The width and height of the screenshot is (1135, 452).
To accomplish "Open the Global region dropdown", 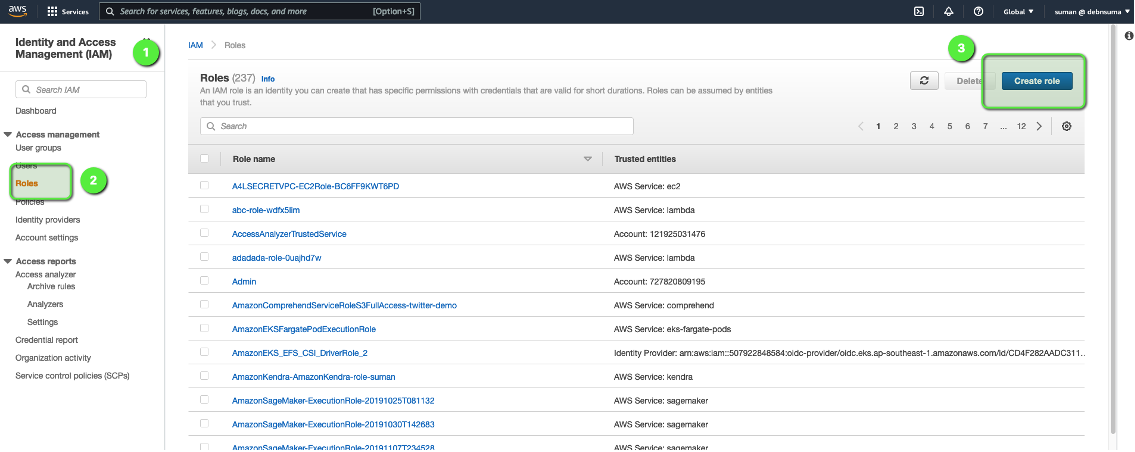I will [1018, 12].
